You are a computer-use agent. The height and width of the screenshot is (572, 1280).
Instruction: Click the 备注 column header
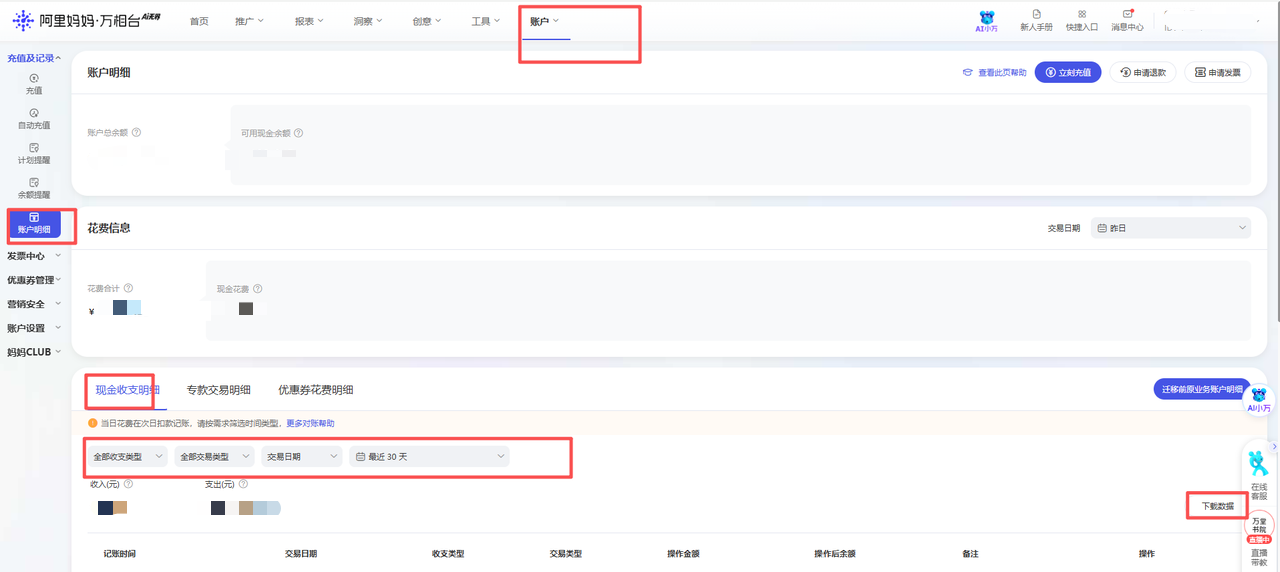click(x=970, y=554)
